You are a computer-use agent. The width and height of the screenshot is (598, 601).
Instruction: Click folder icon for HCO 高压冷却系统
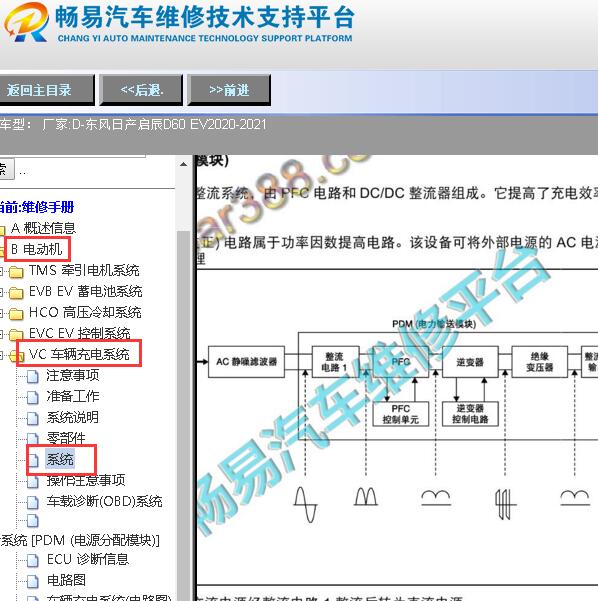coord(16,314)
